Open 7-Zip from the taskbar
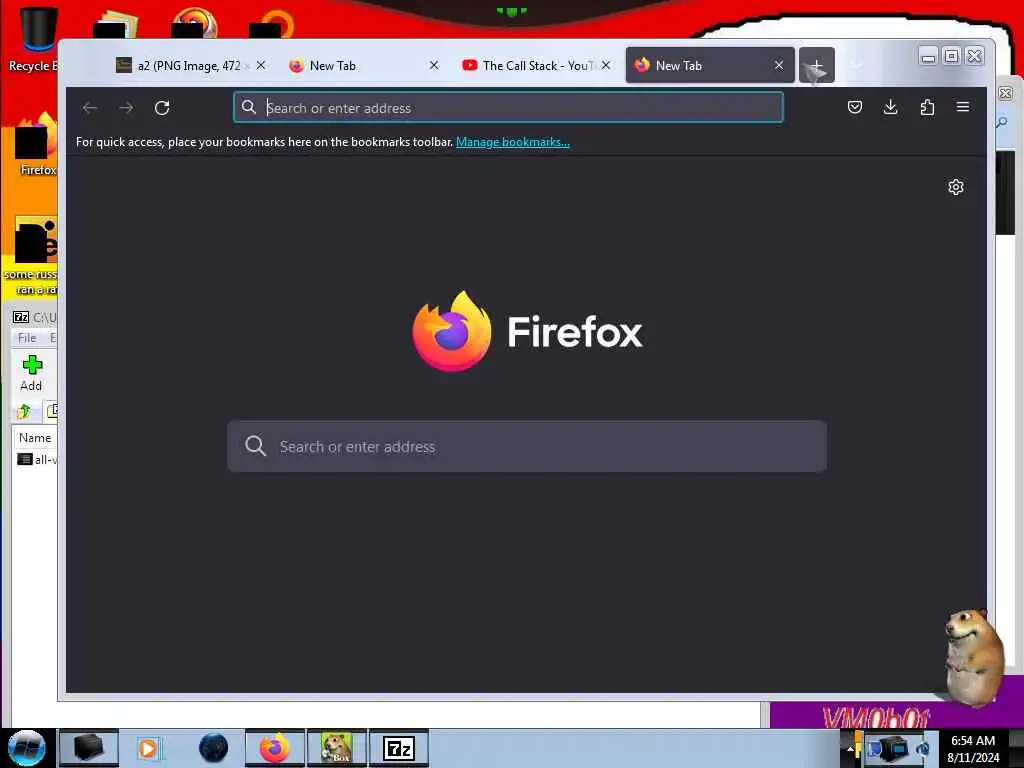1024x768 pixels. [x=399, y=748]
